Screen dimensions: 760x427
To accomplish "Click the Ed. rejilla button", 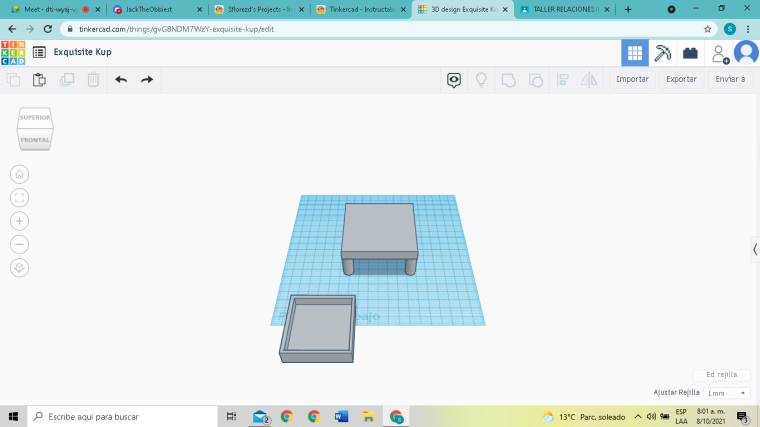I will pyautogui.click(x=721, y=375).
